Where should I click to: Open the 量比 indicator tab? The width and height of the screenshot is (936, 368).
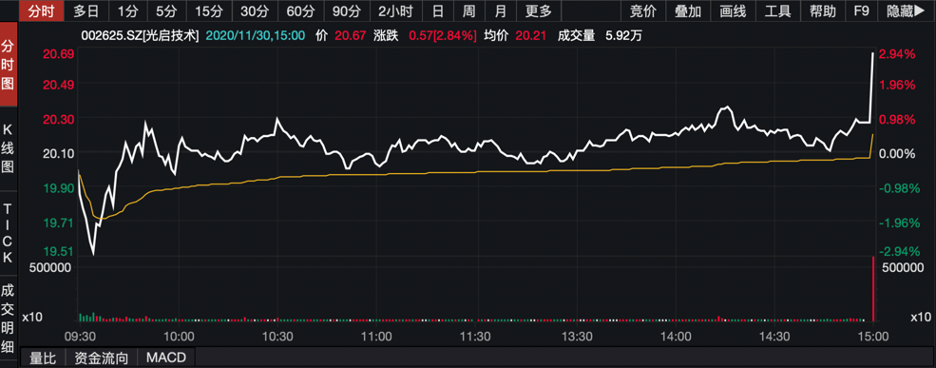pyautogui.click(x=42, y=358)
